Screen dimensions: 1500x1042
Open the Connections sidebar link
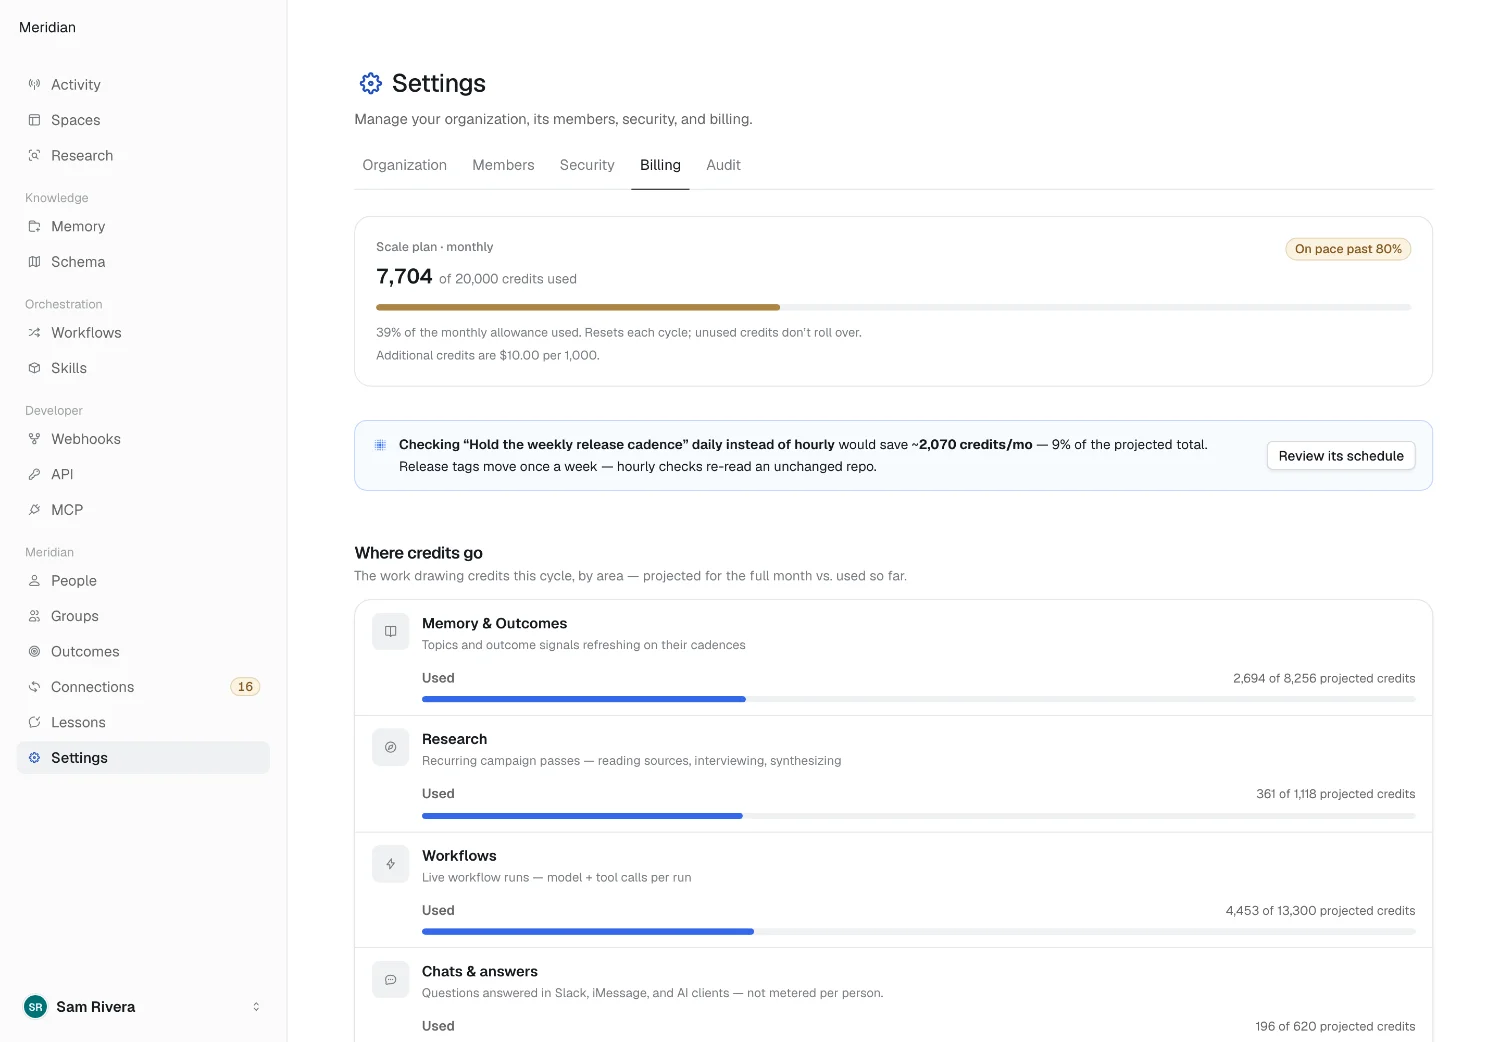click(x=143, y=687)
